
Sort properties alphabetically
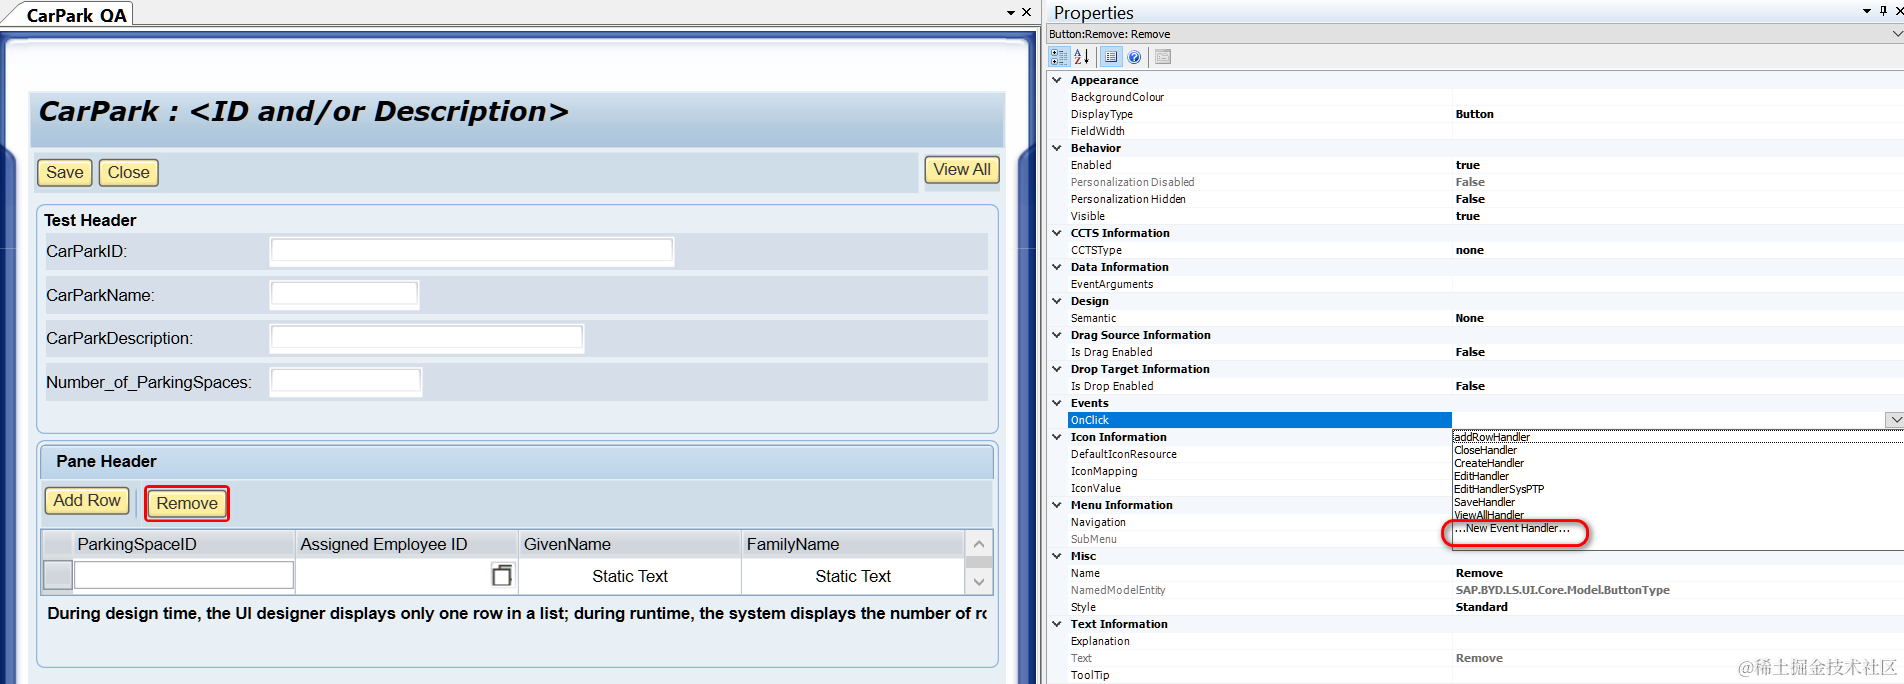1081,57
